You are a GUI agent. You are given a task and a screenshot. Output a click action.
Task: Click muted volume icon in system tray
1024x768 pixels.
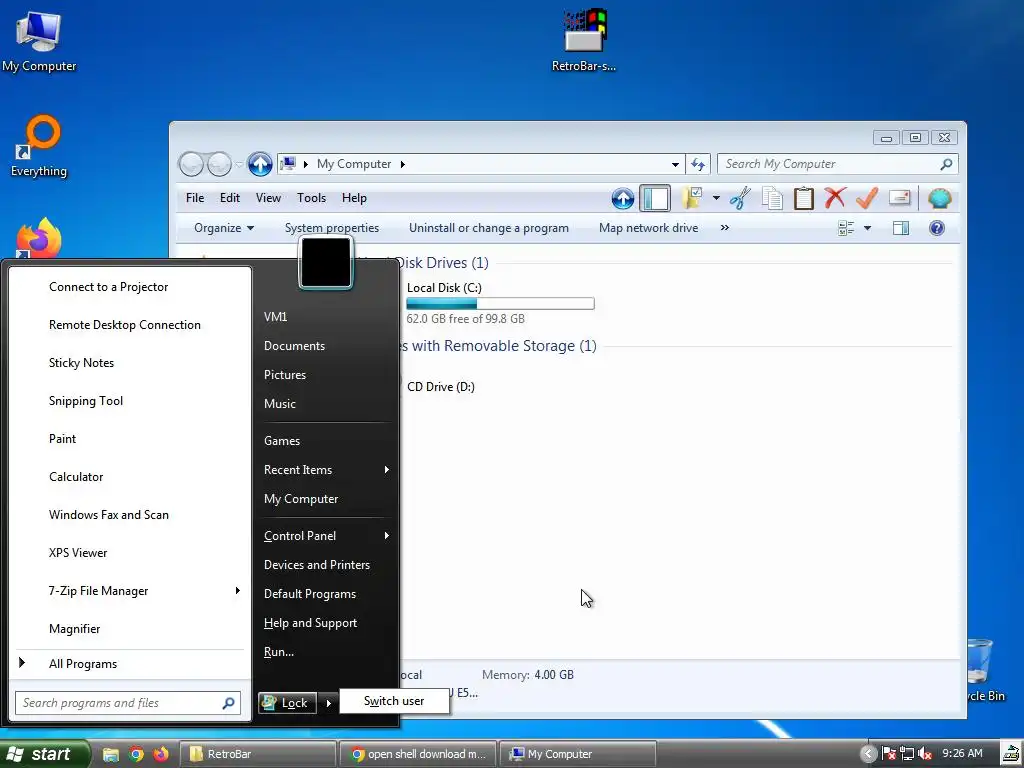925,754
